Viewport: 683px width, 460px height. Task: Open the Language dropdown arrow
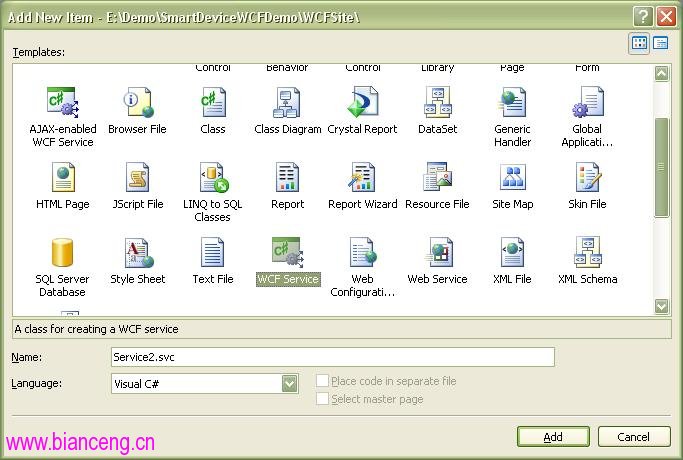[290, 384]
